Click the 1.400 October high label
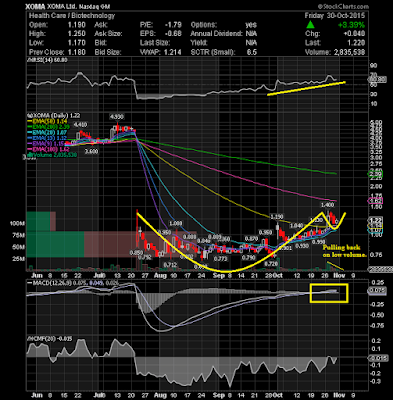The width and height of the screenshot is (393, 400). click(x=327, y=204)
